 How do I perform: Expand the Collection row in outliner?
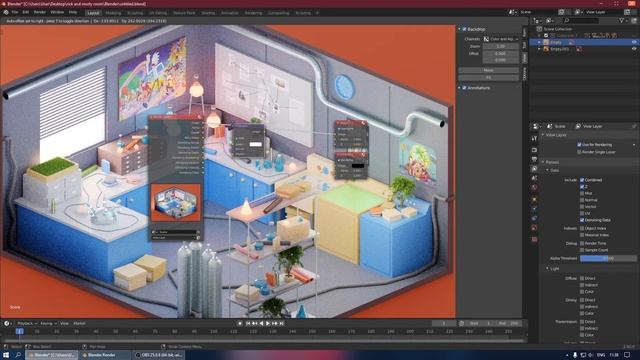tap(540, 36)
